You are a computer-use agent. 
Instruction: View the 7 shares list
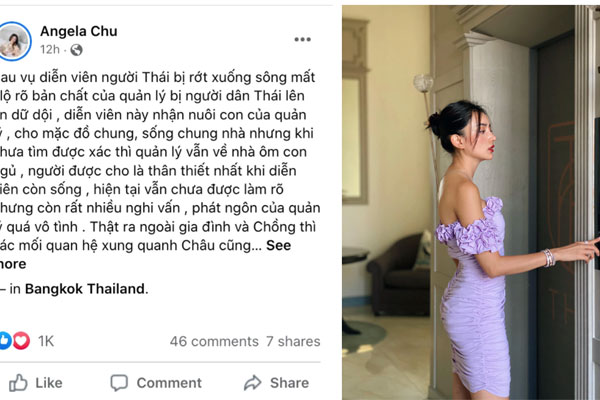click(x=293, y=341)
